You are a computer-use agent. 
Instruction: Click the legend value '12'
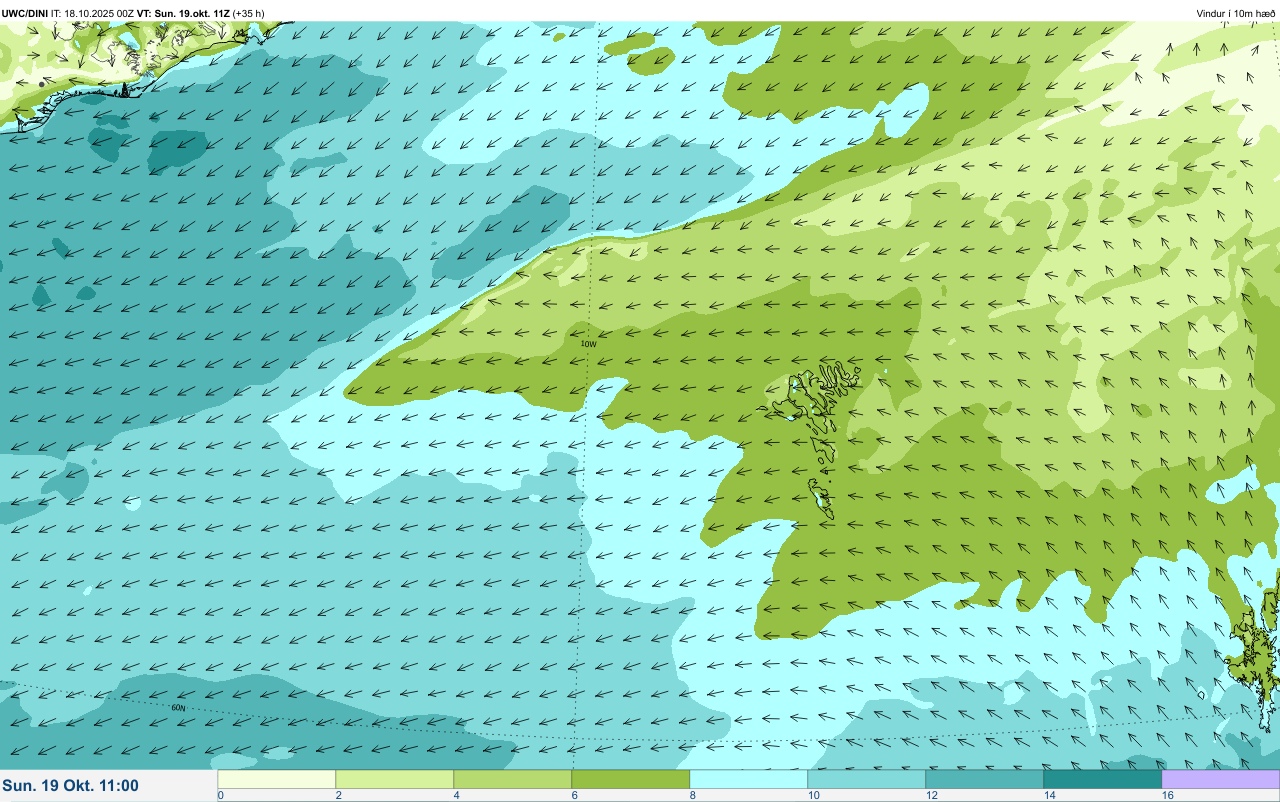(x=933, y=795)
